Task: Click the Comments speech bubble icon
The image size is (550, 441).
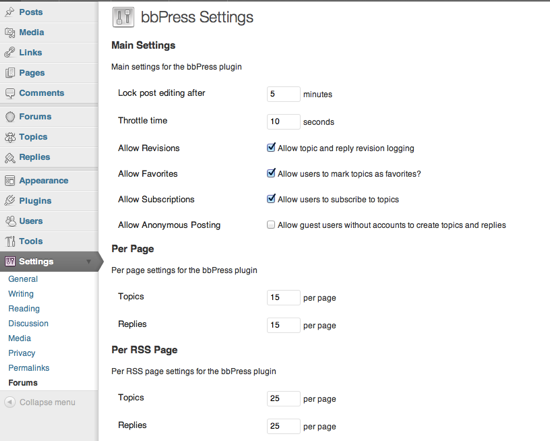Action: [x=10, y=93]
